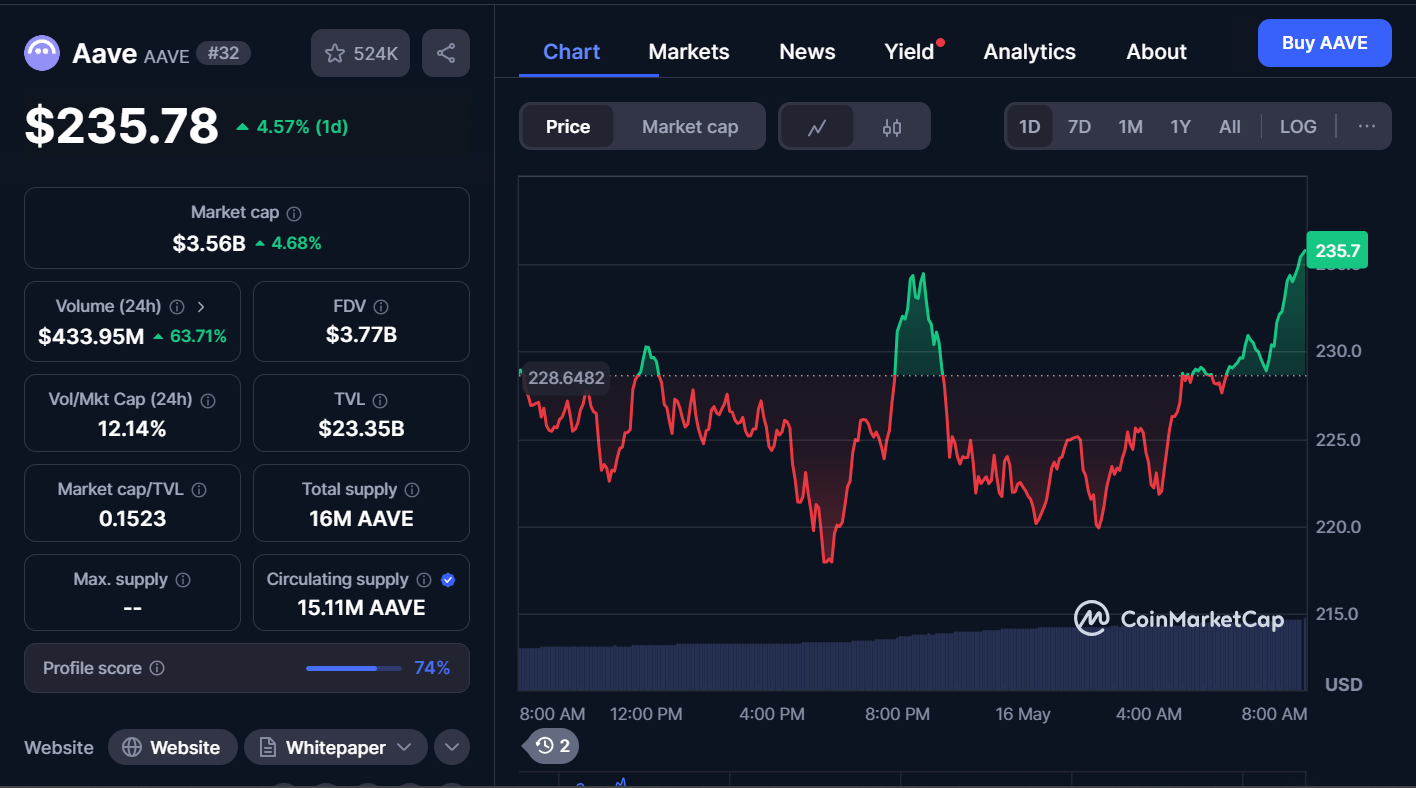Click the TVL info icon
The image size is (1416, 788).
[380, 400]
